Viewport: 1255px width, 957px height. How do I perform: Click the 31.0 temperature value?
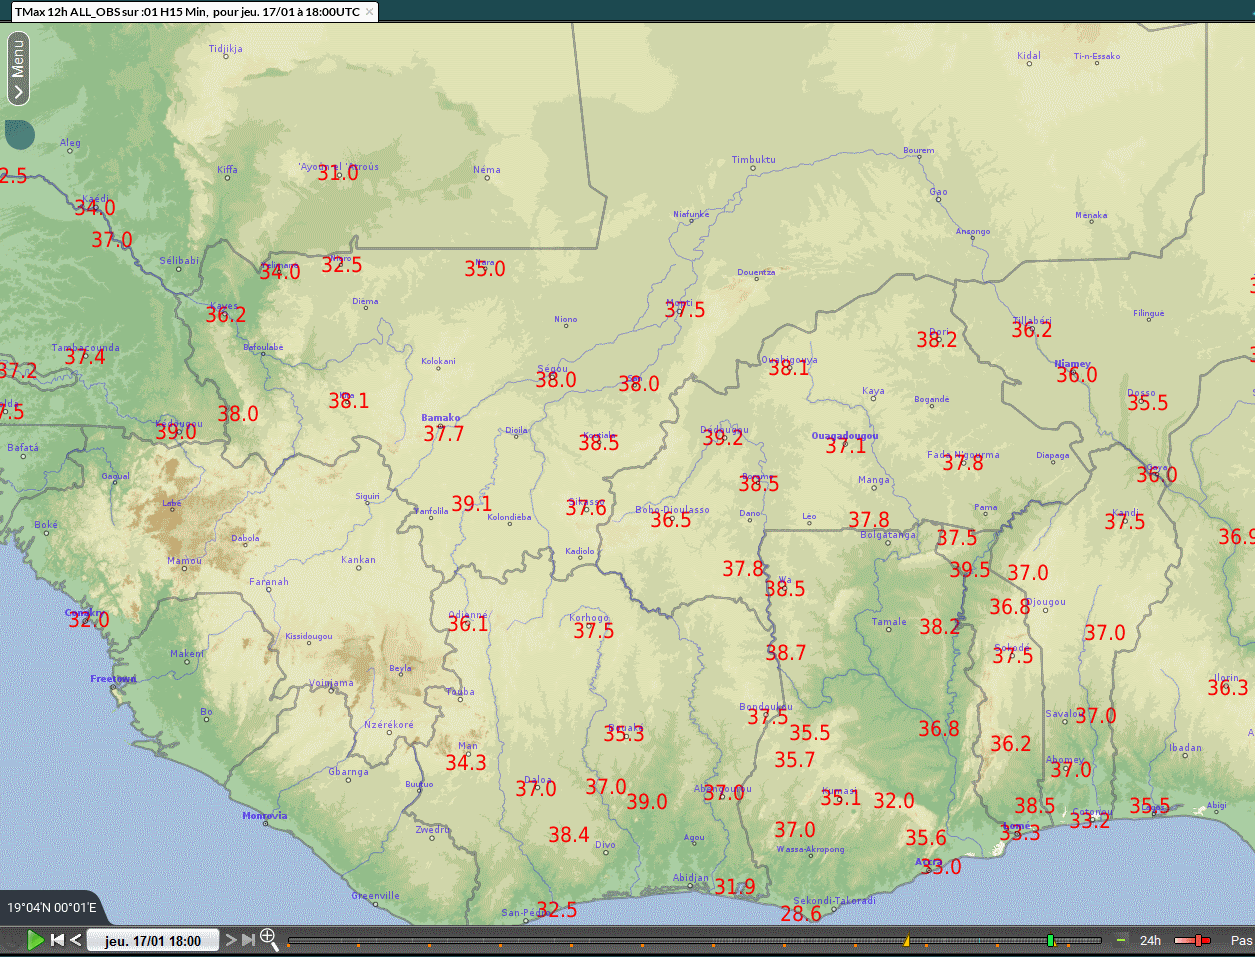[338, 173]
